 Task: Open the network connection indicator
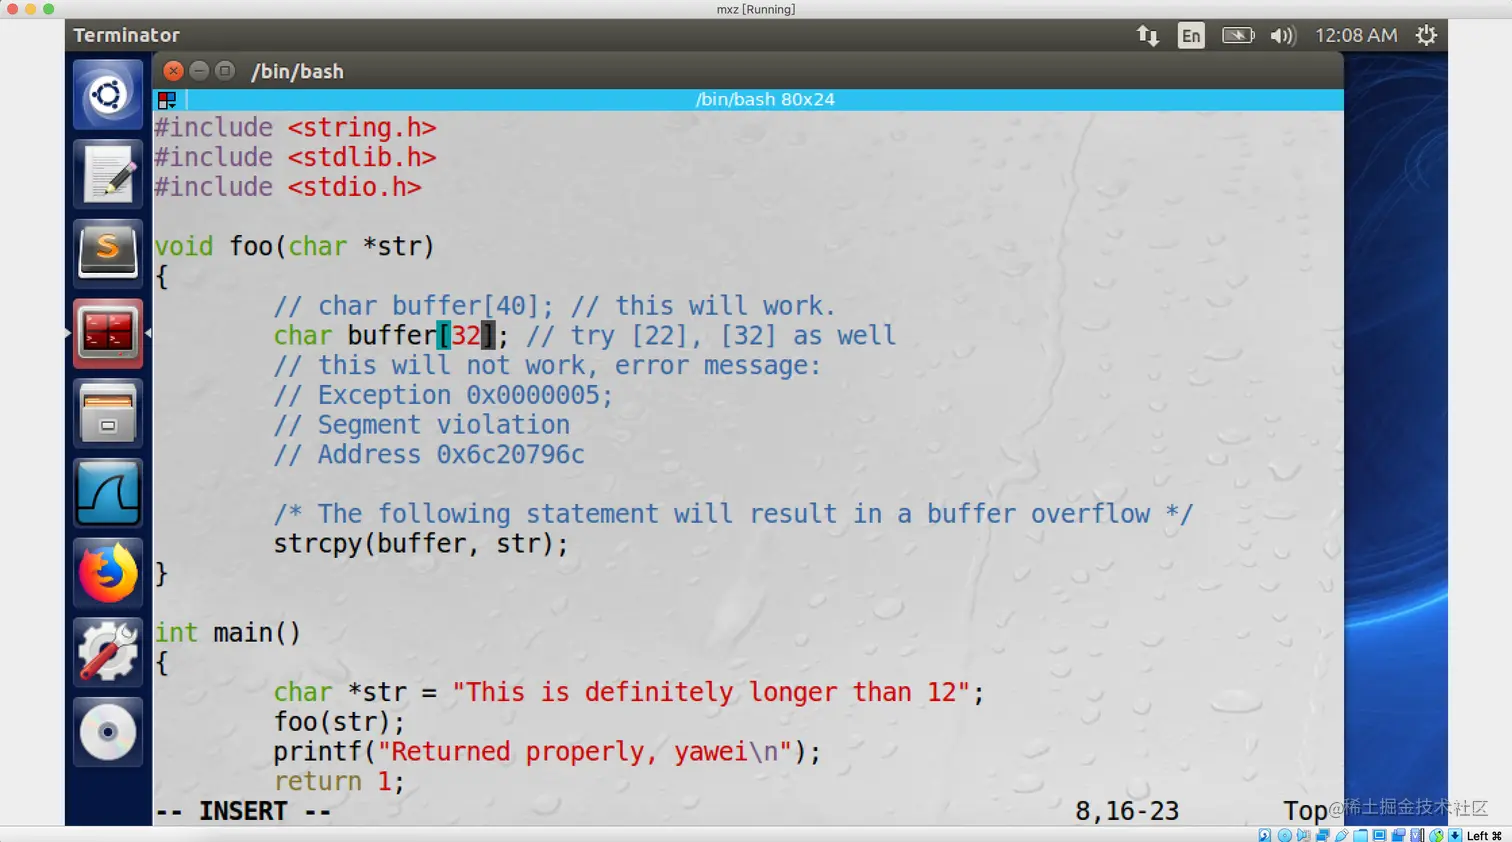(x=1147, y=36)
